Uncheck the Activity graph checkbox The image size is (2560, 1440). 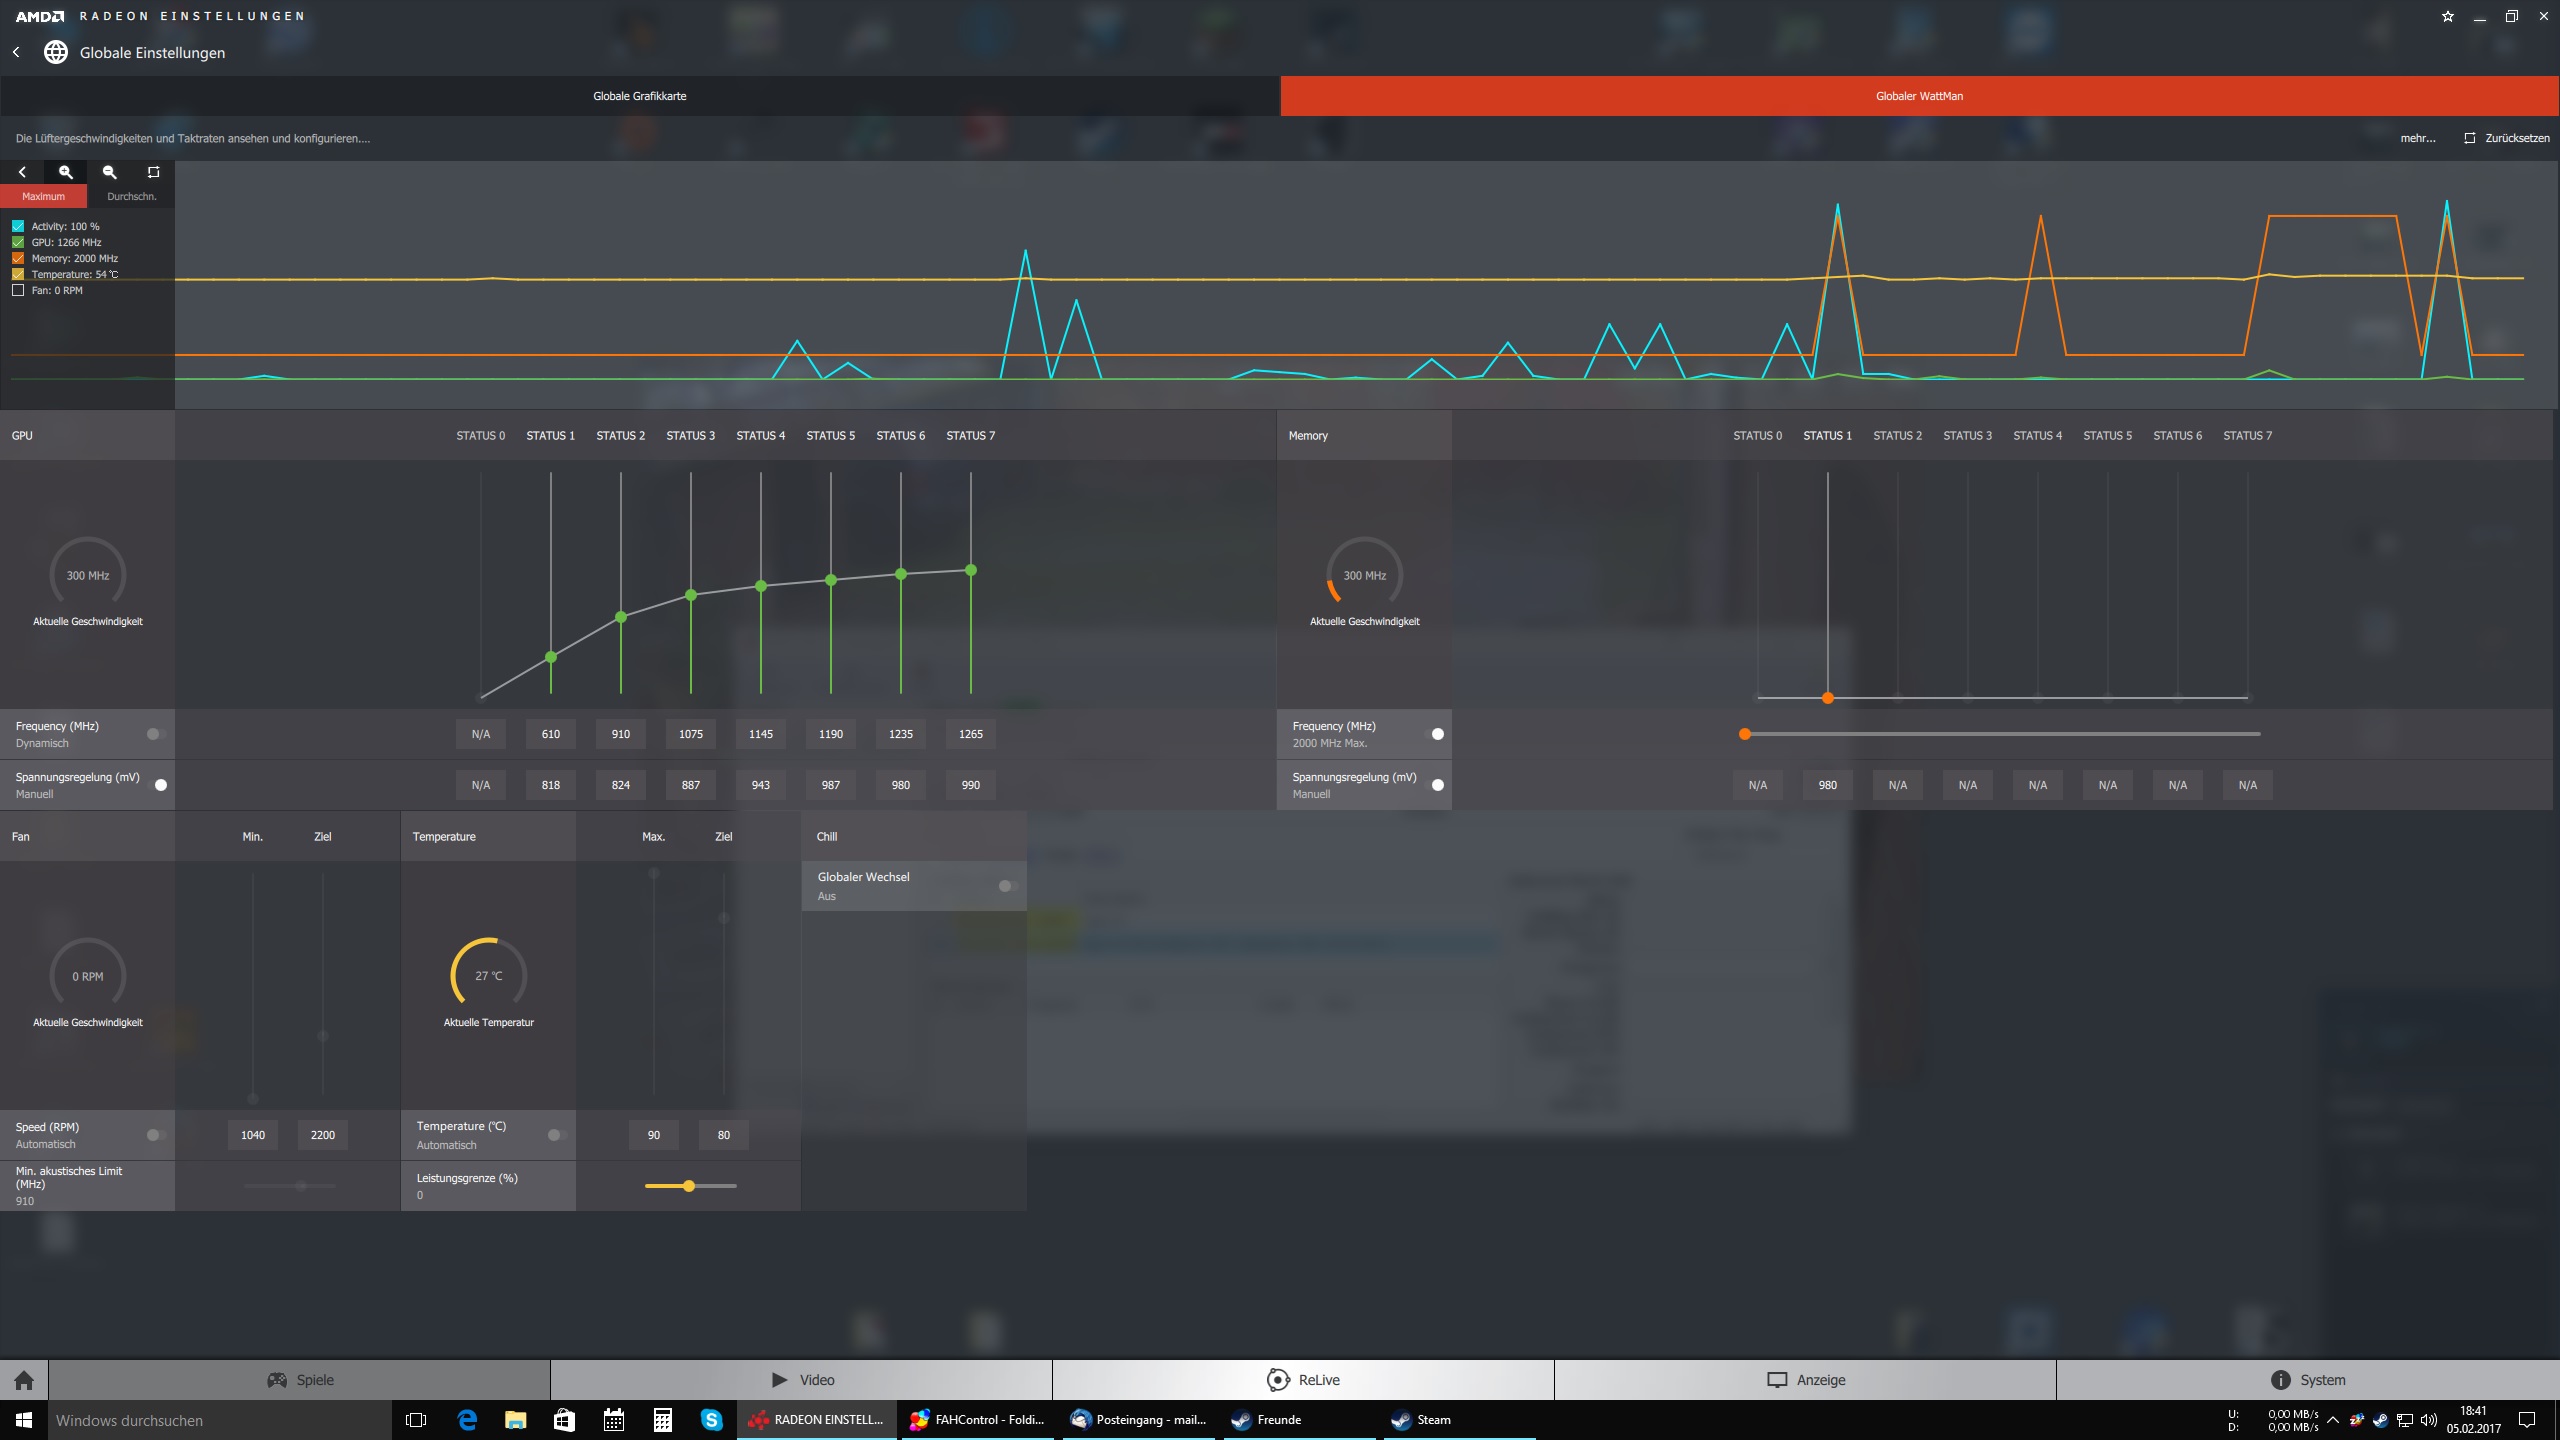pos(18,226)
